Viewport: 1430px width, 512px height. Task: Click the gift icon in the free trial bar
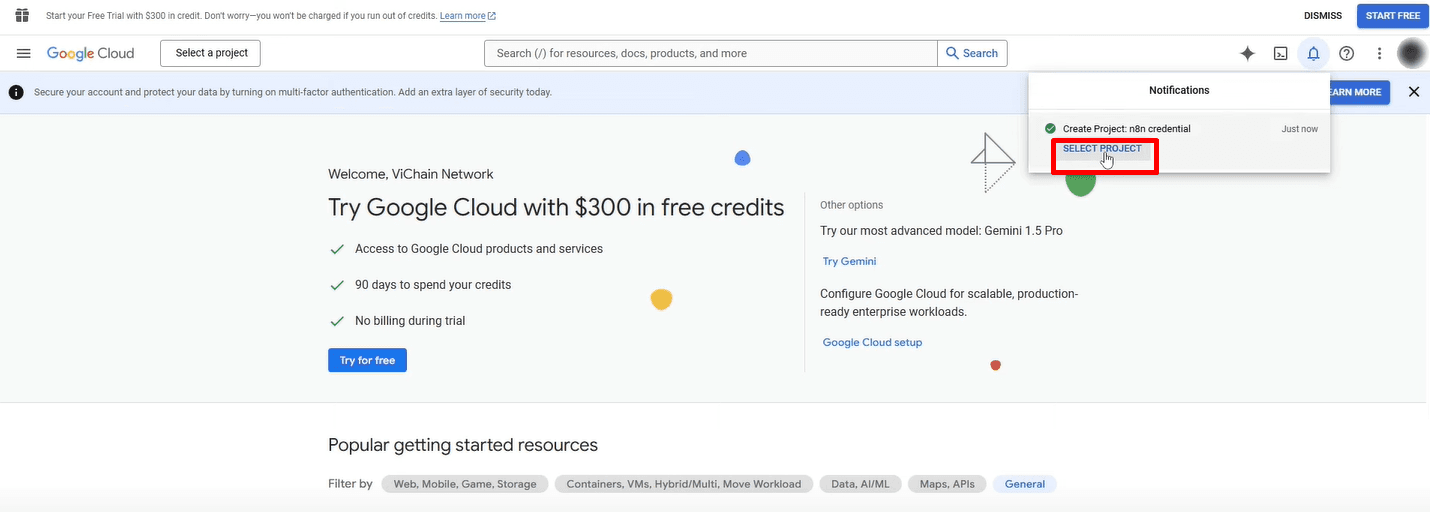click(22, 15)
